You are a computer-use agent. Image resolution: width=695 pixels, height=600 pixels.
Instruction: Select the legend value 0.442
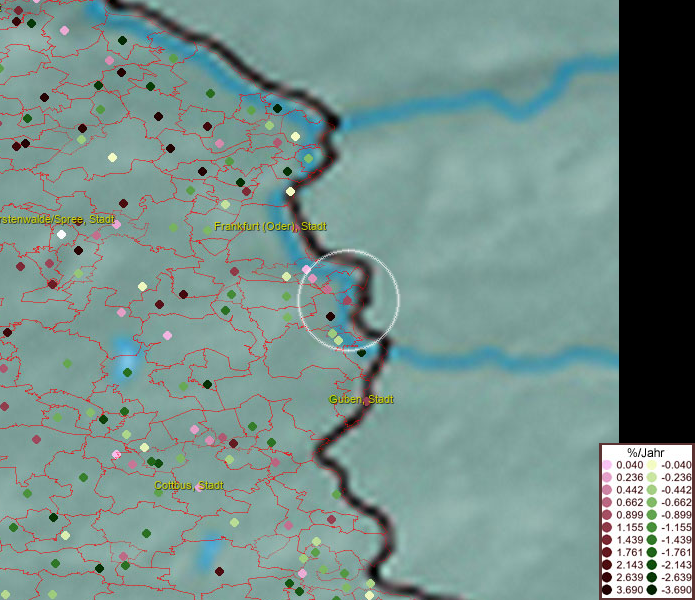pyautogui.click(x=629, y=490)
